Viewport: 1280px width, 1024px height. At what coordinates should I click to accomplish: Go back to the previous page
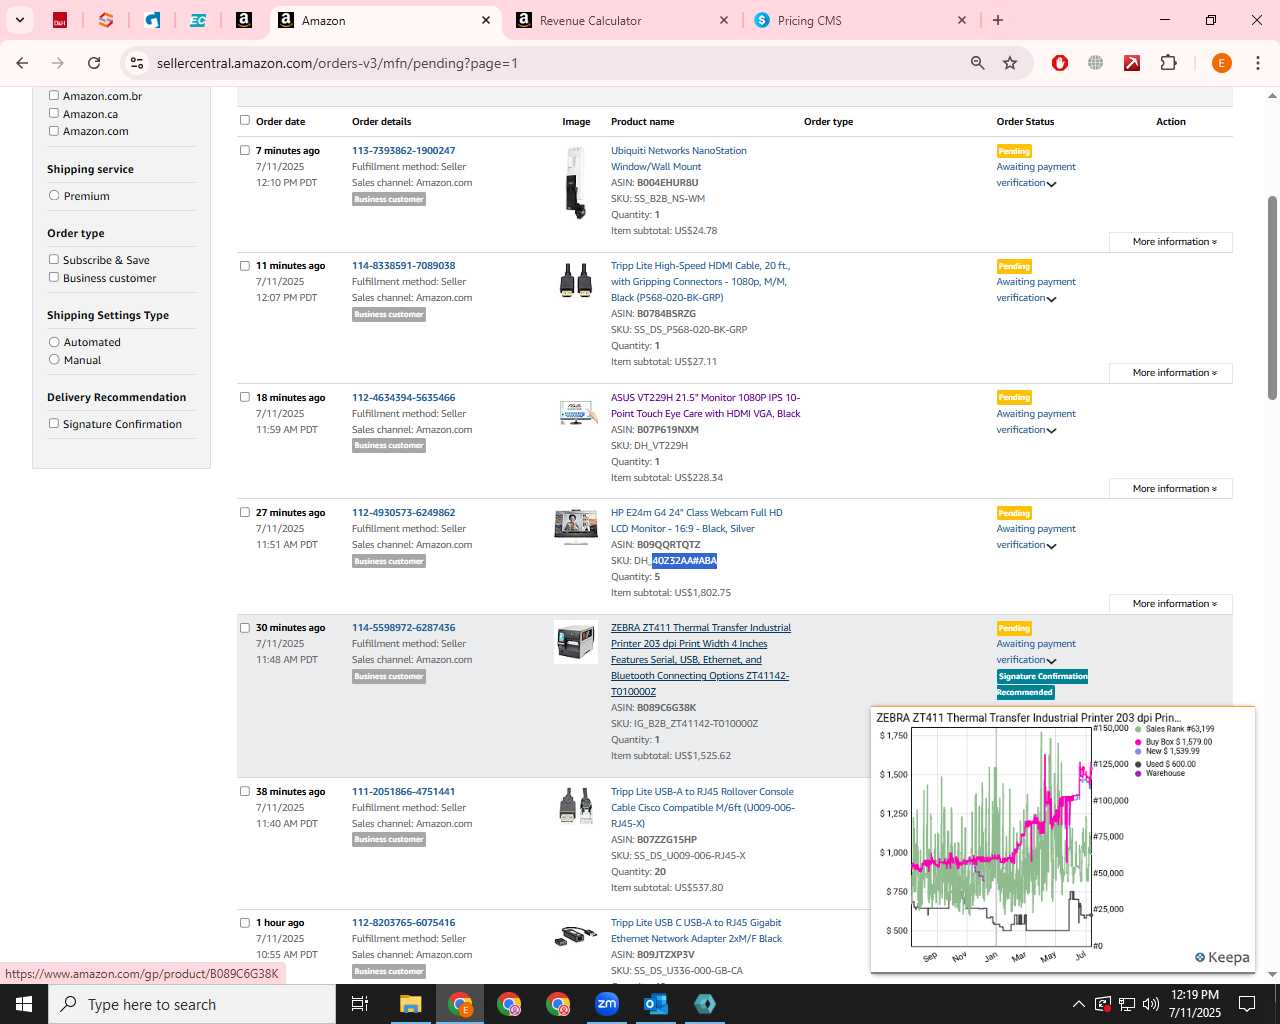[22, 63]
